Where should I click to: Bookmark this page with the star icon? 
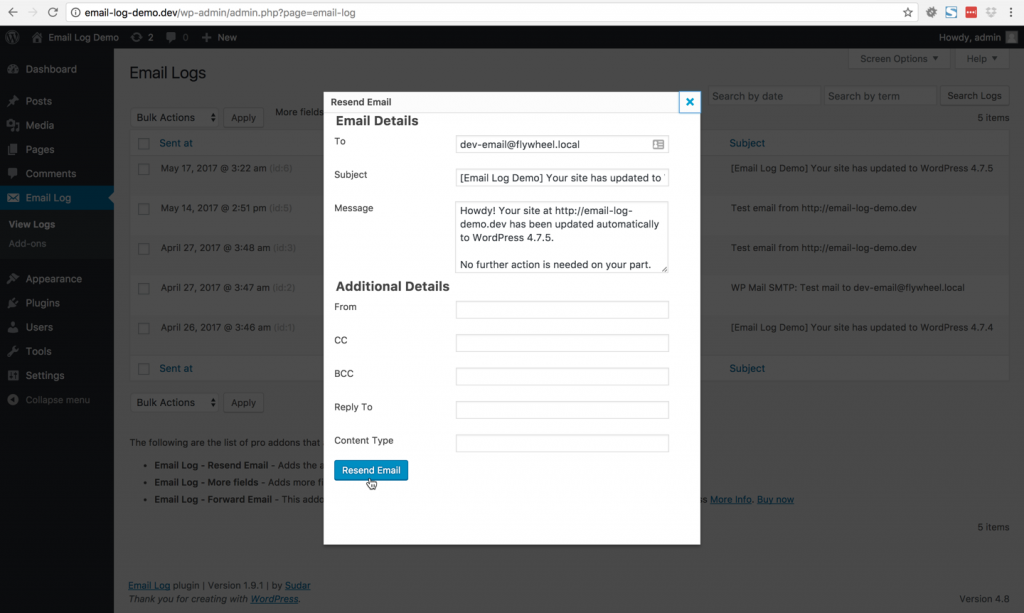908,12
